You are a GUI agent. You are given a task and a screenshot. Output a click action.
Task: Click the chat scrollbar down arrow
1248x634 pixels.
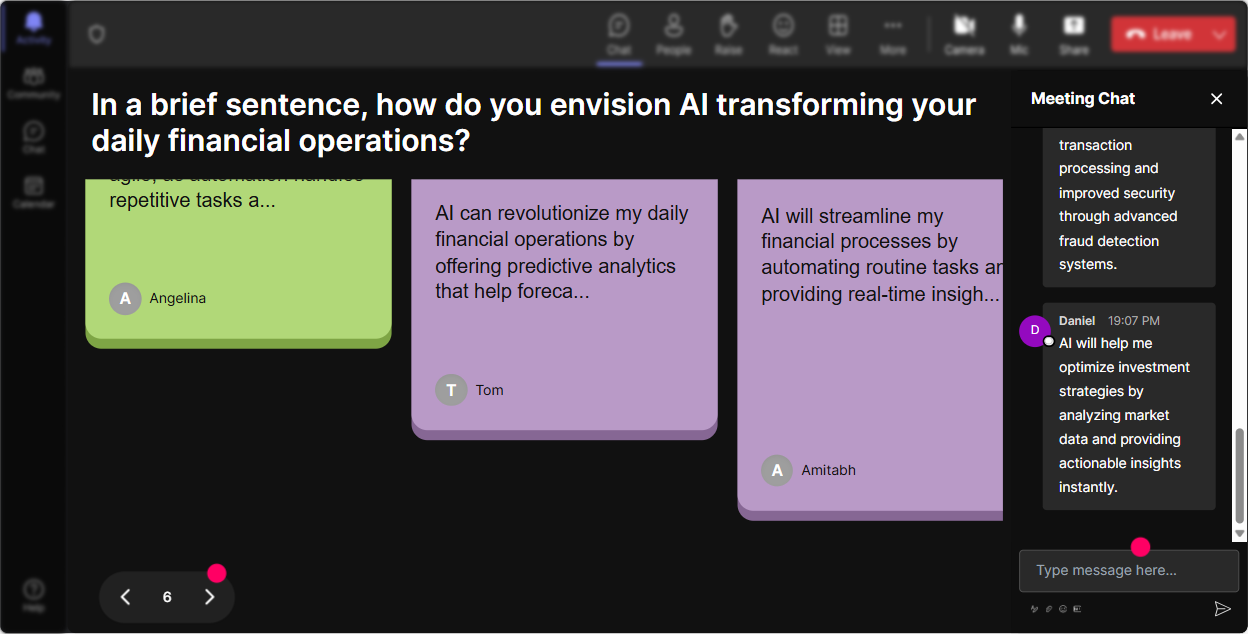point(1240,534)
